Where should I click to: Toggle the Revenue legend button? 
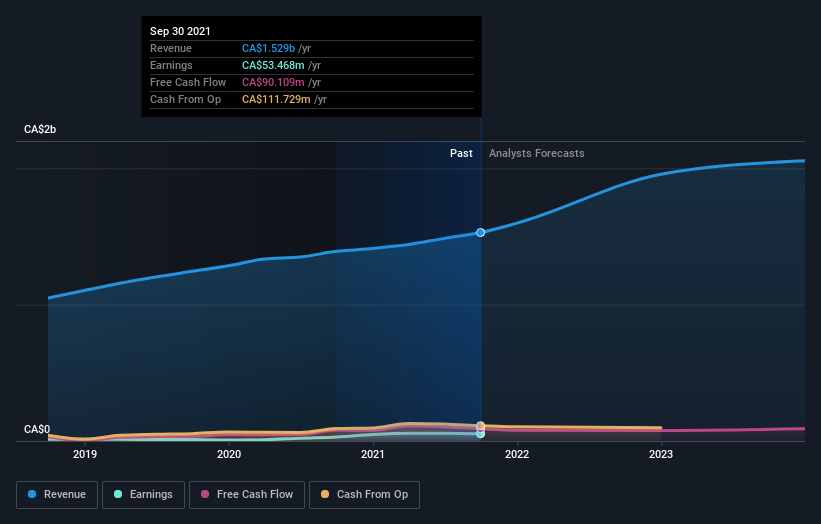57,495
